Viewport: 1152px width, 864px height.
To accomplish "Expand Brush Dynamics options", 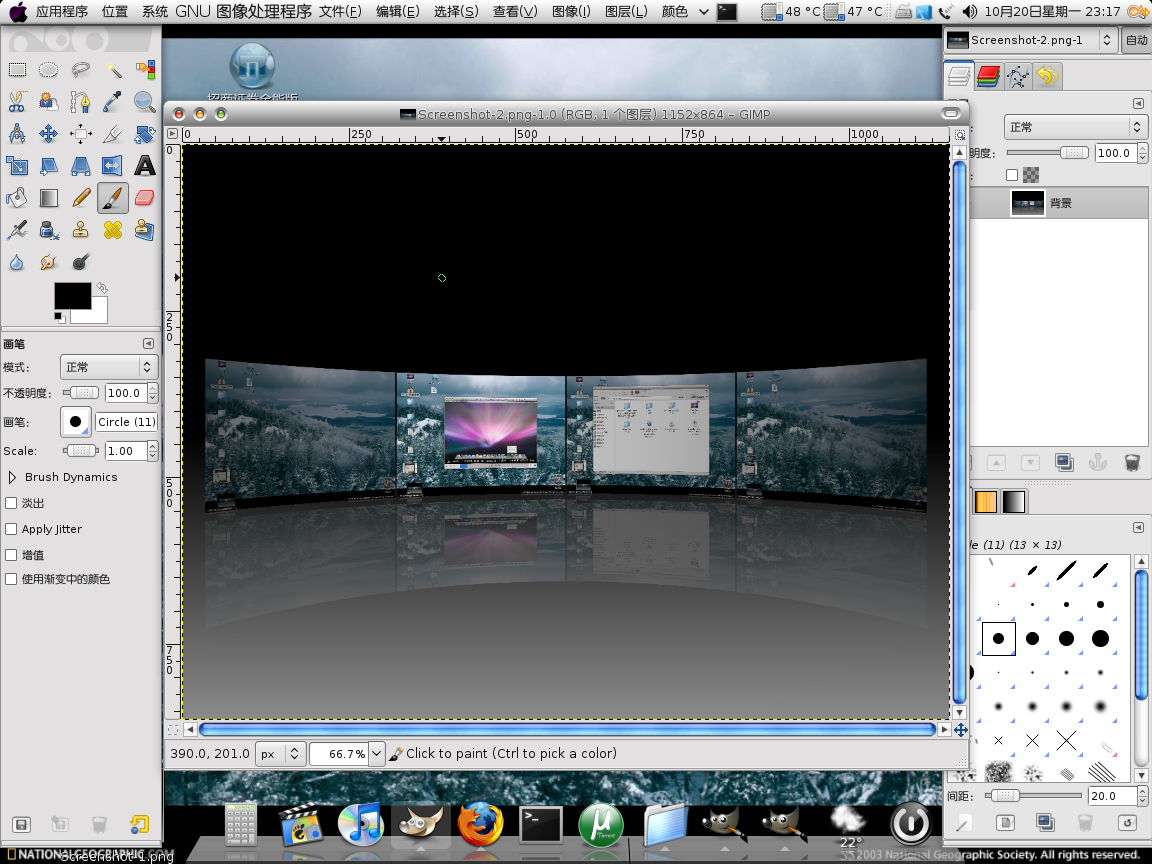I will coord(12,477).
